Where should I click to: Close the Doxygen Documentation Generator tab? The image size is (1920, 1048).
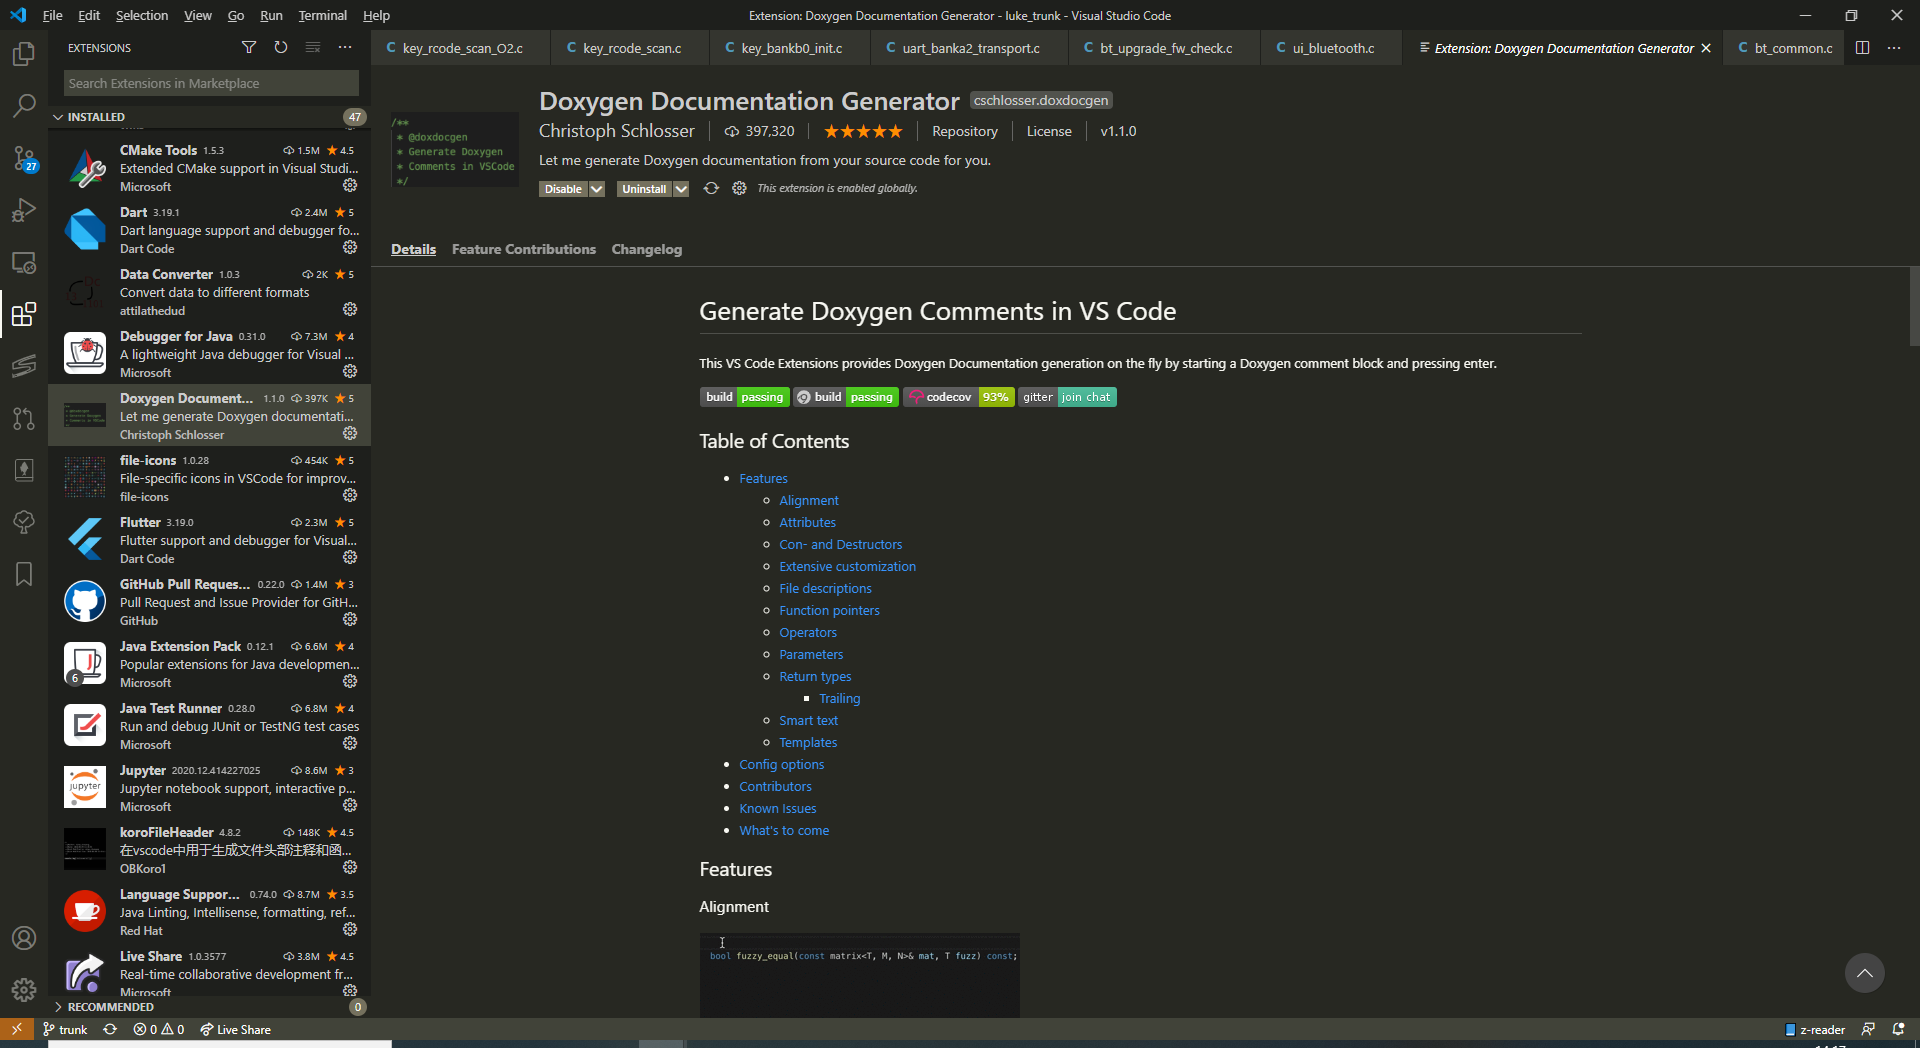[x=1706, y=48]
